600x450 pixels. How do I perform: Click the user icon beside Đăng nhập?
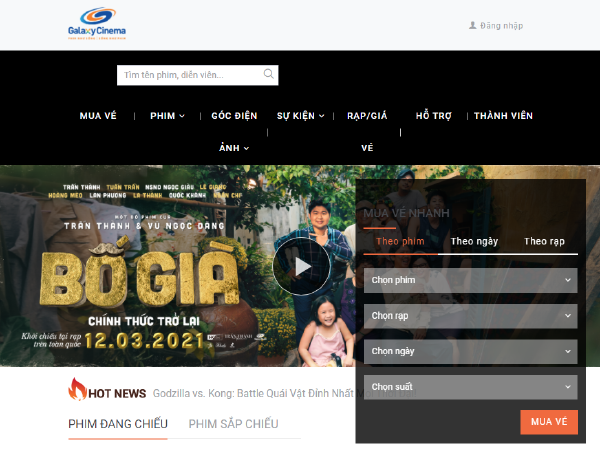(473, 26)
